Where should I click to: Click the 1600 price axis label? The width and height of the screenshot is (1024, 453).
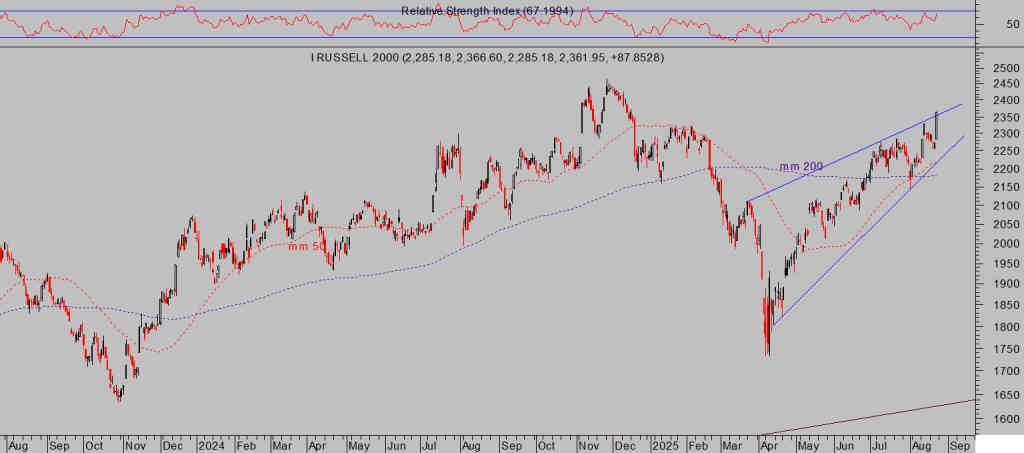[1004, 419]
